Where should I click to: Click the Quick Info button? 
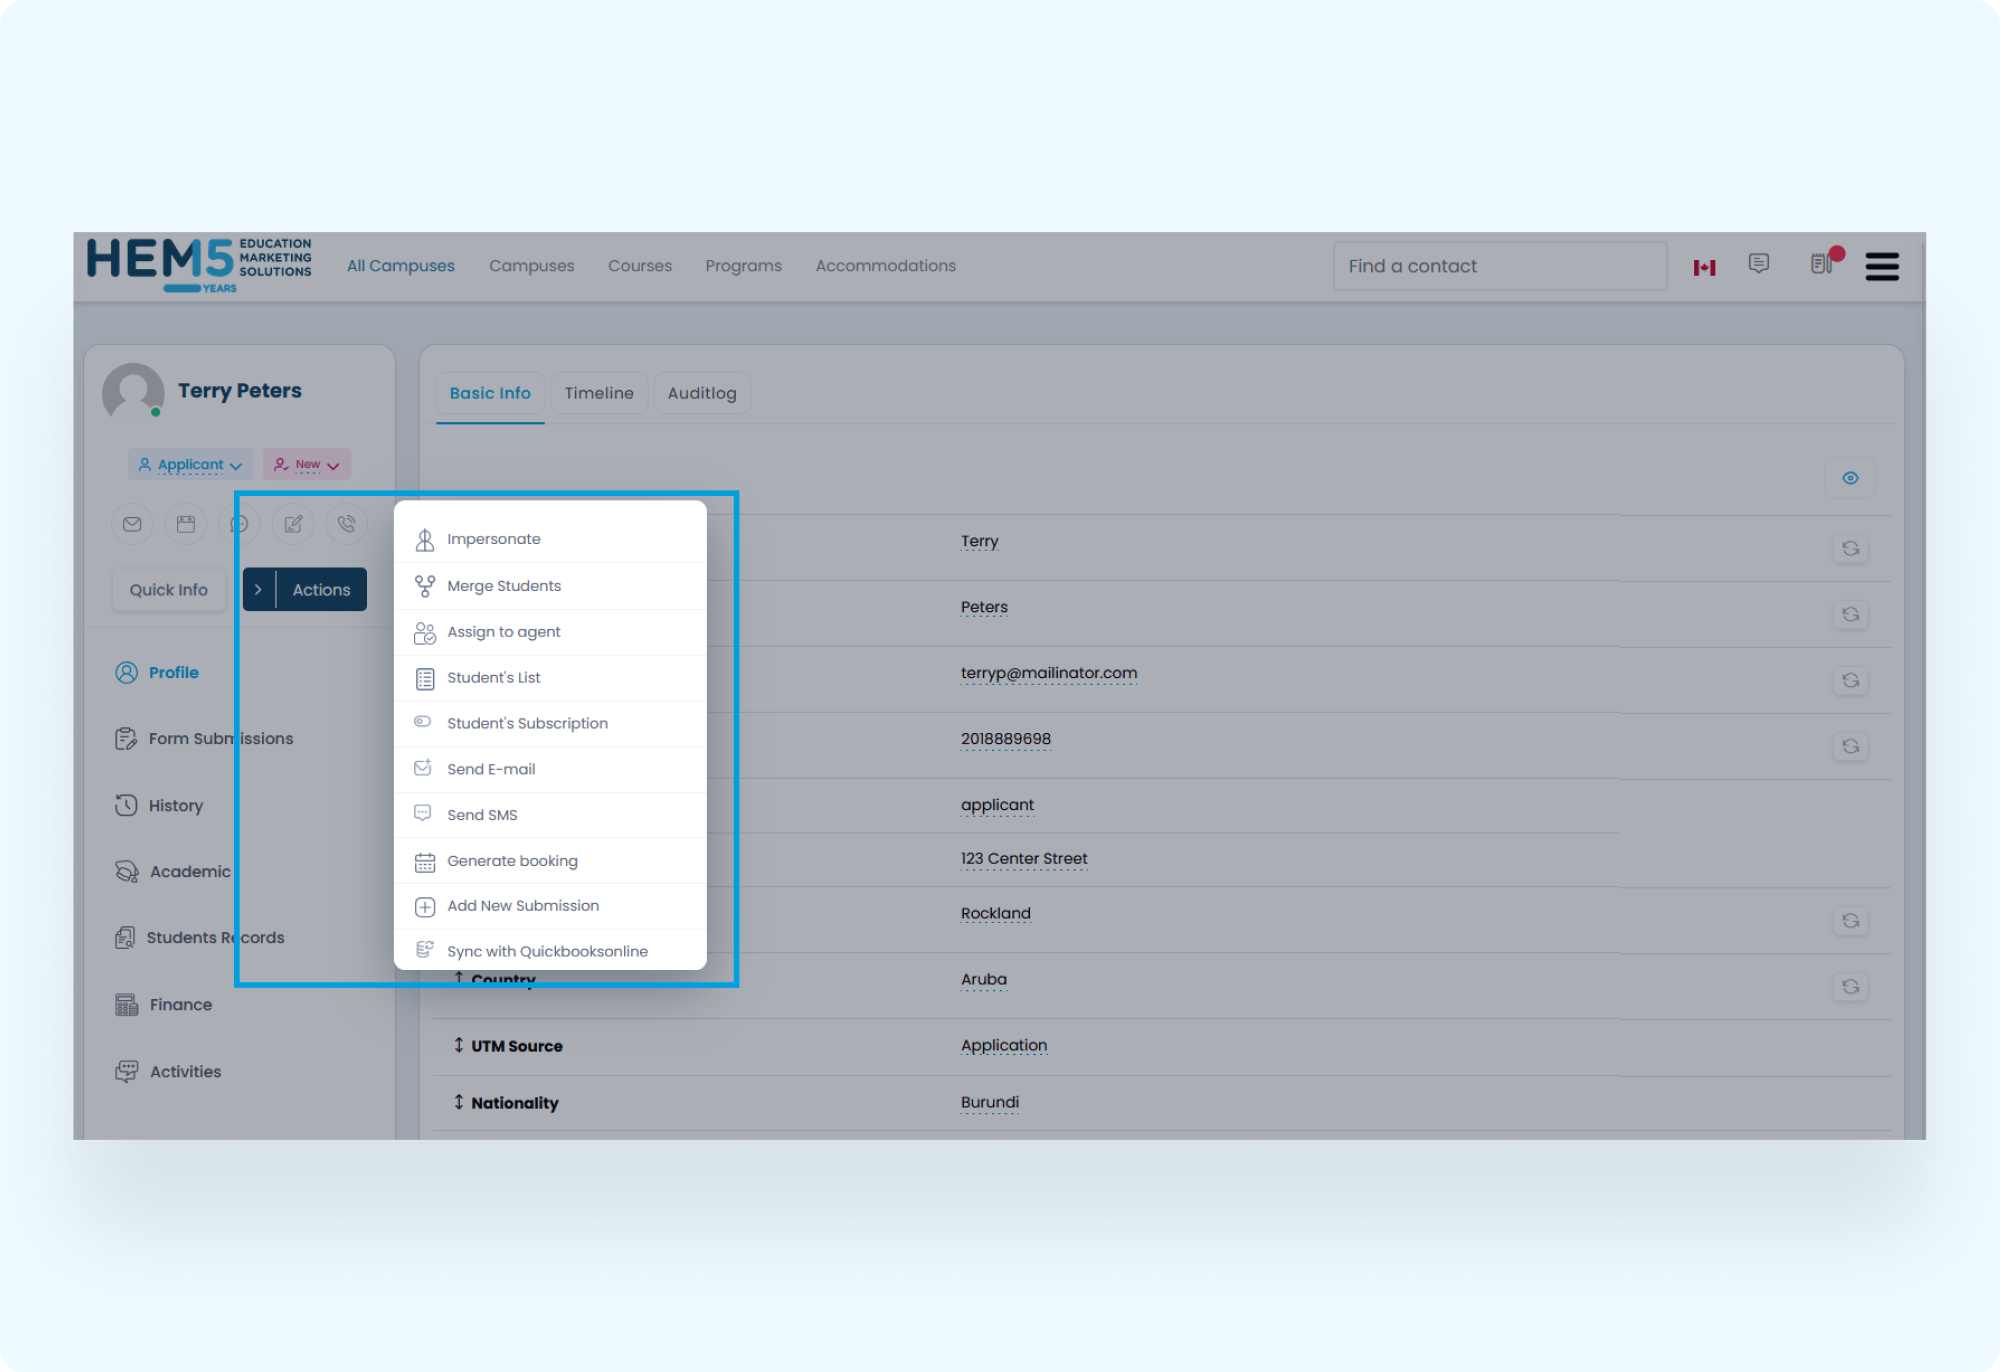pos(168,590)
